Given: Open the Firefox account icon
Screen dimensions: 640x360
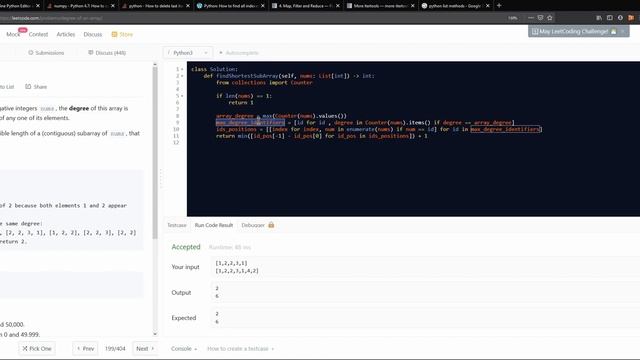Looking at the screenshot, I should pyautogui.click(x=620, y=18).
